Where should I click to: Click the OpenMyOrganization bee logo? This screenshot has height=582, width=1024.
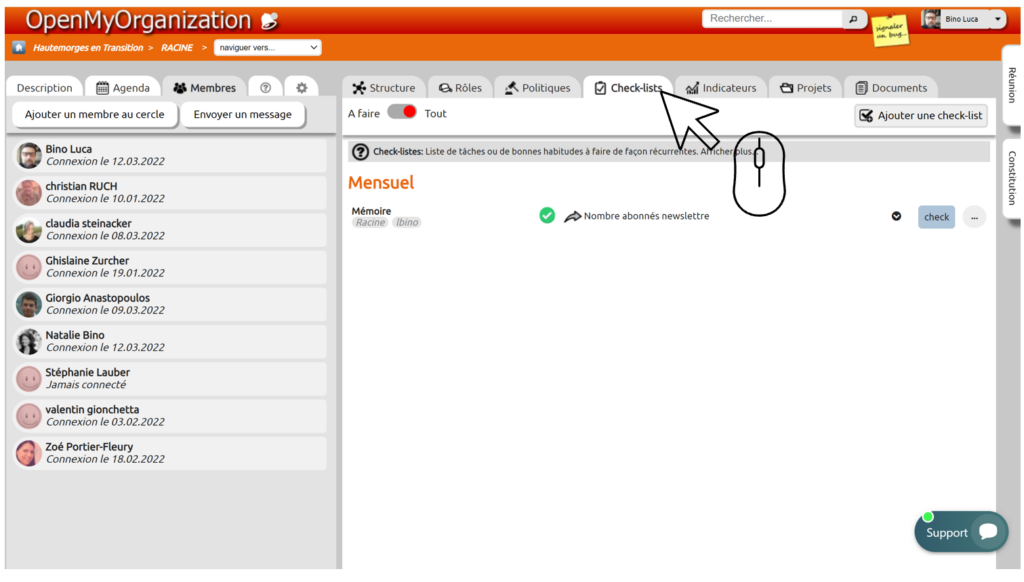coord(270,21)
